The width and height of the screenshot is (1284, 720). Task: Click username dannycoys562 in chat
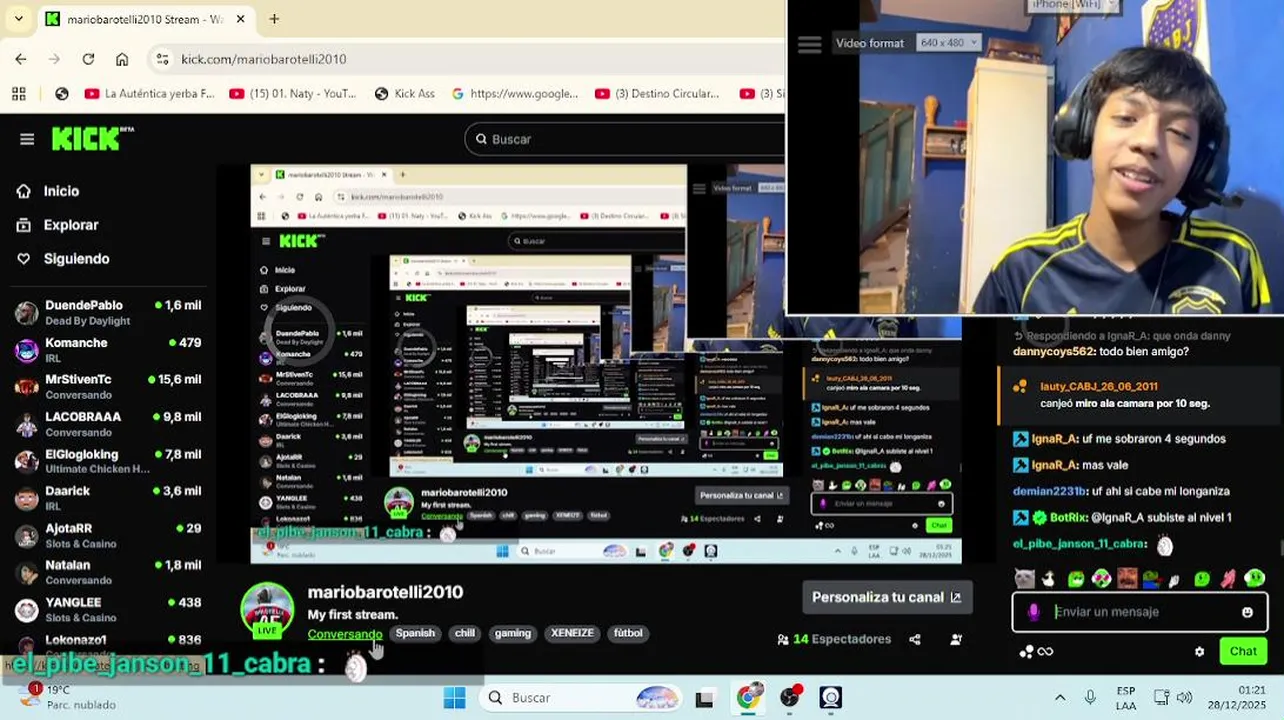tap(1054, 352)
